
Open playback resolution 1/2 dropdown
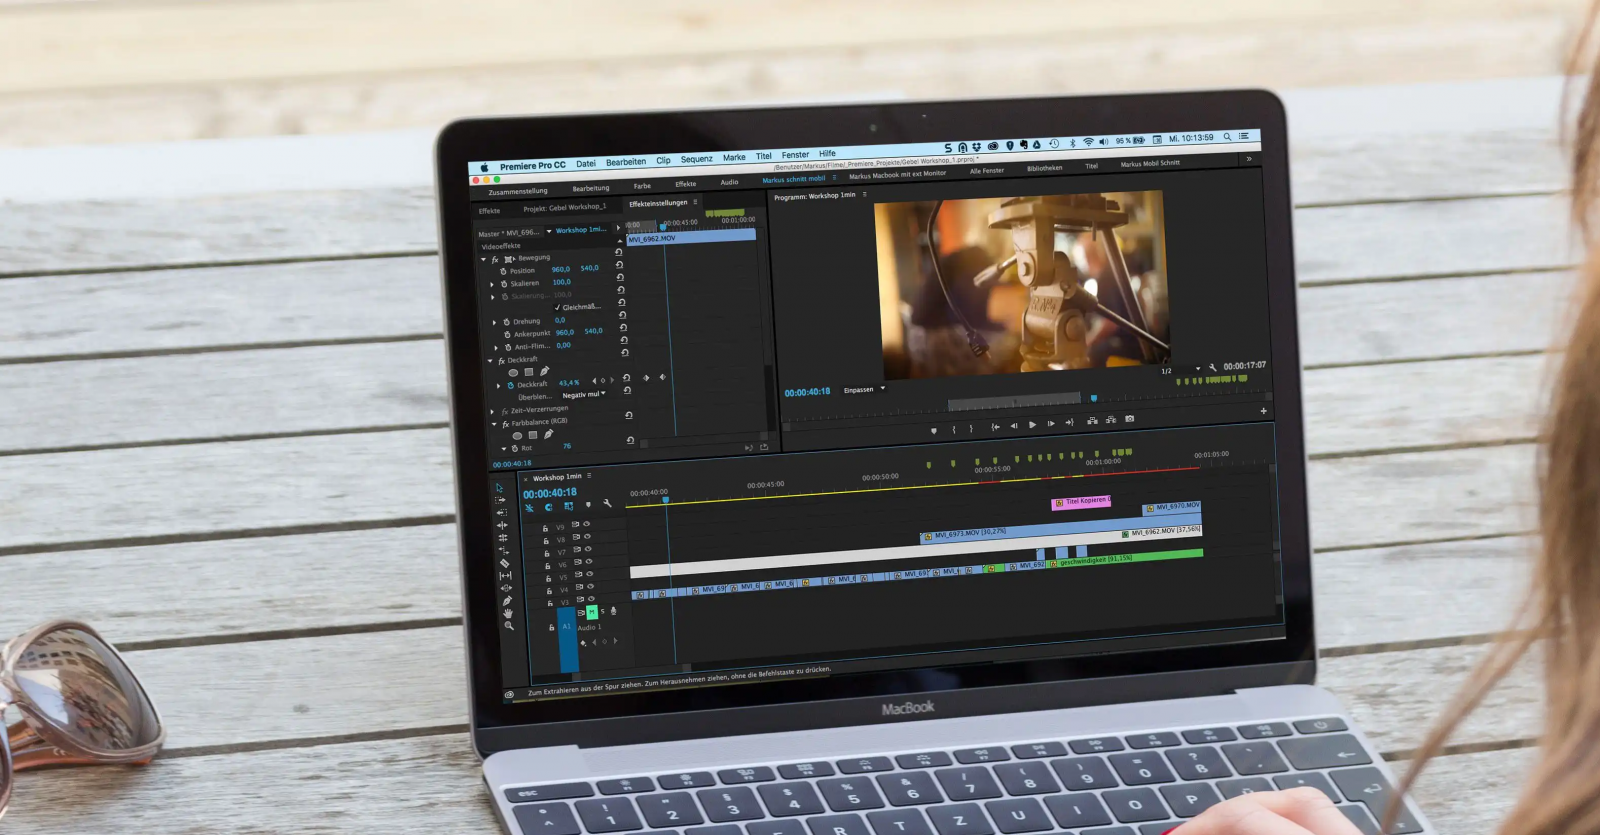pos(1179,370)
